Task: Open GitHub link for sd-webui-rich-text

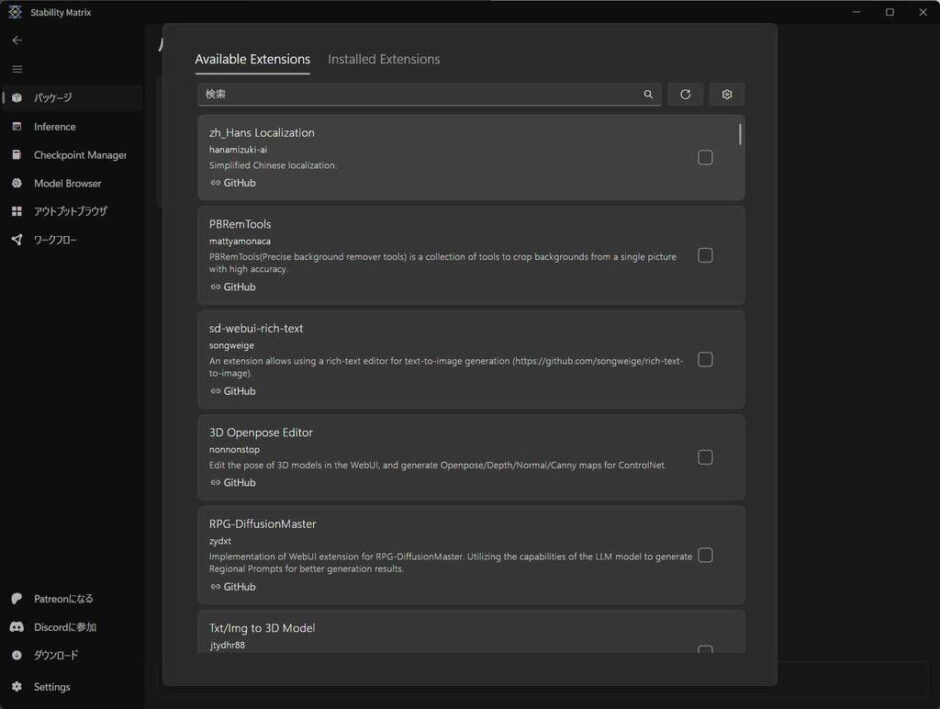Action: pyautogui.click(x=233, y=391)
